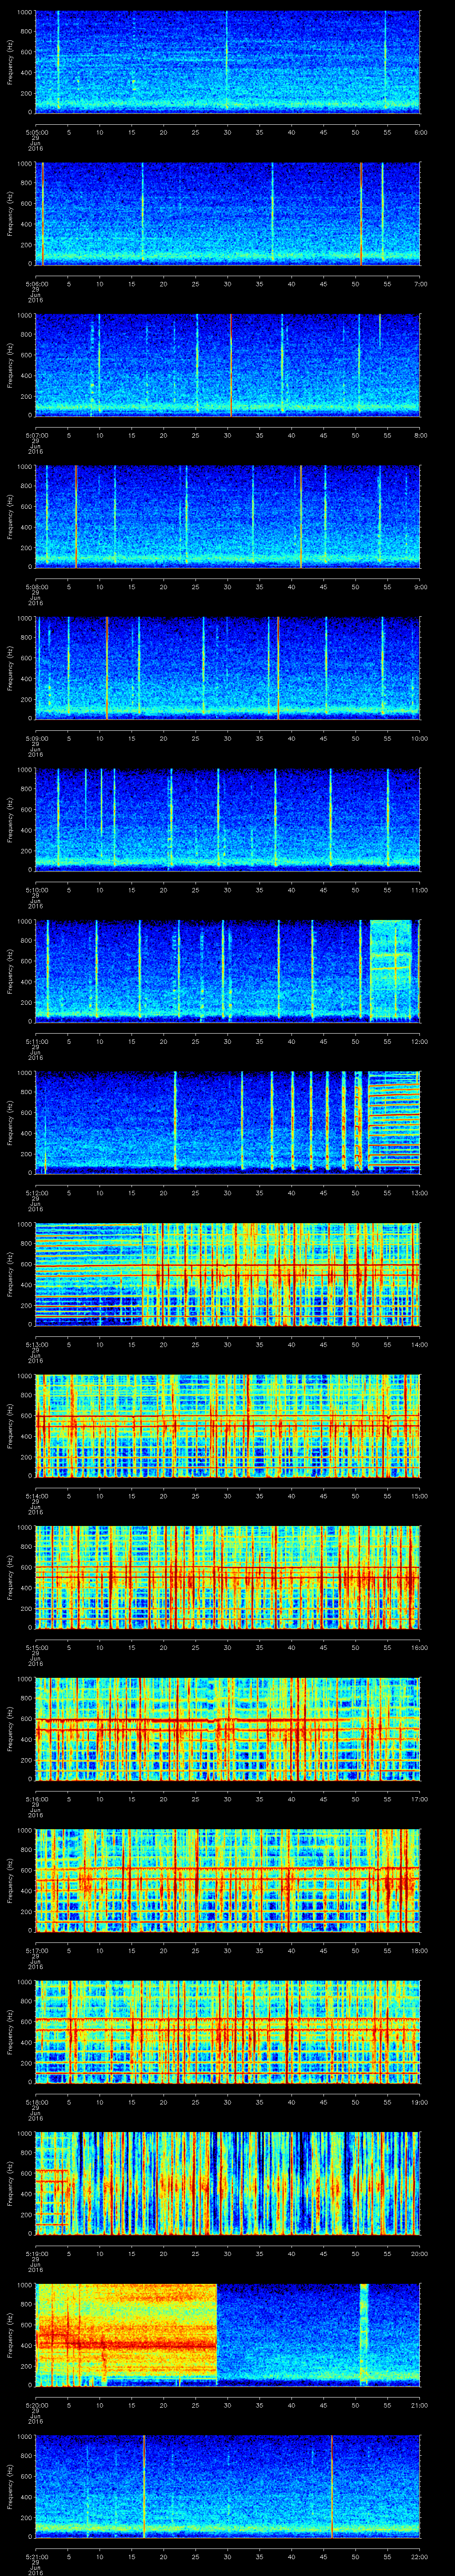Select the 5:11:00 spectrogram panel
455x2576 pixels.
tap(228, 971)
